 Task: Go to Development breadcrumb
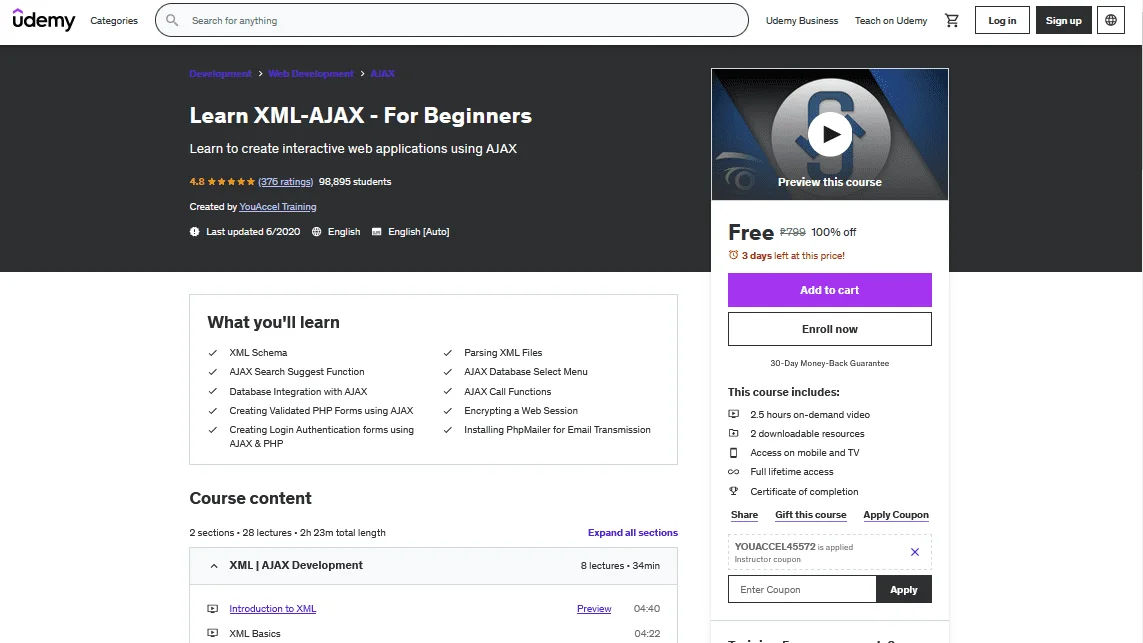[x=220, y=74]
